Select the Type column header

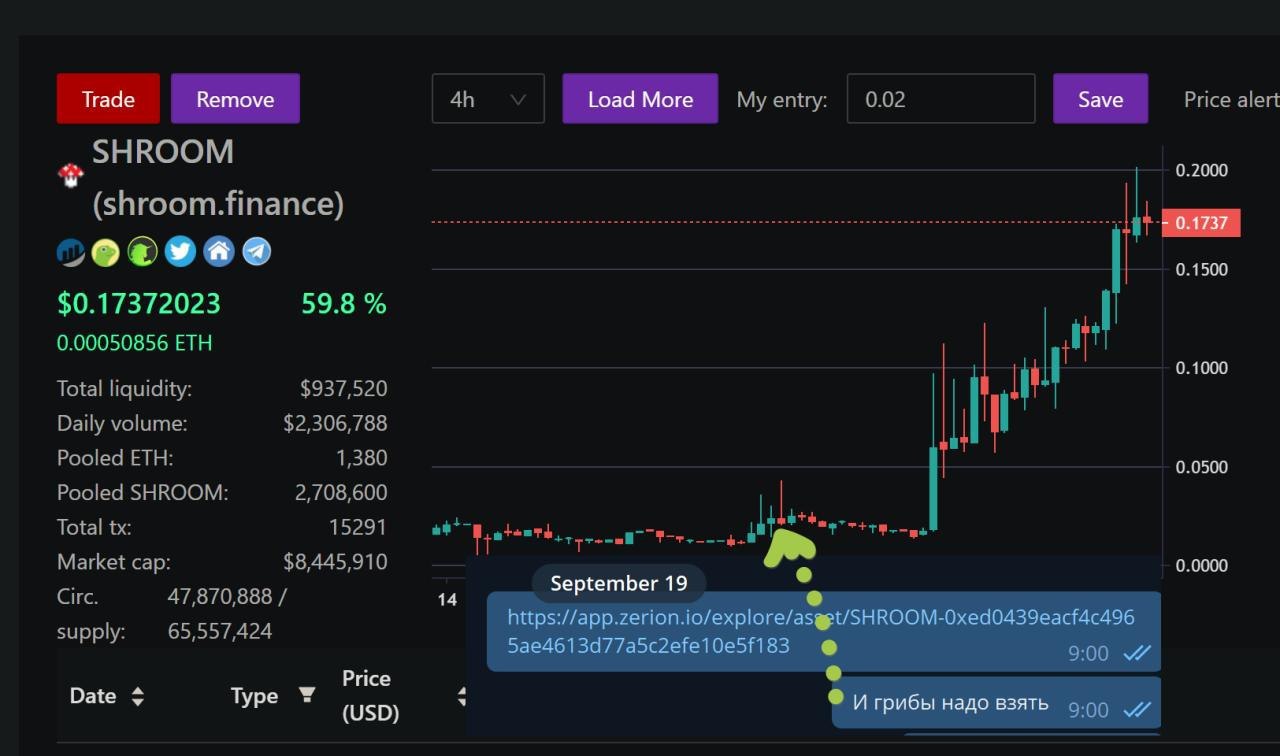coord(254,696)
